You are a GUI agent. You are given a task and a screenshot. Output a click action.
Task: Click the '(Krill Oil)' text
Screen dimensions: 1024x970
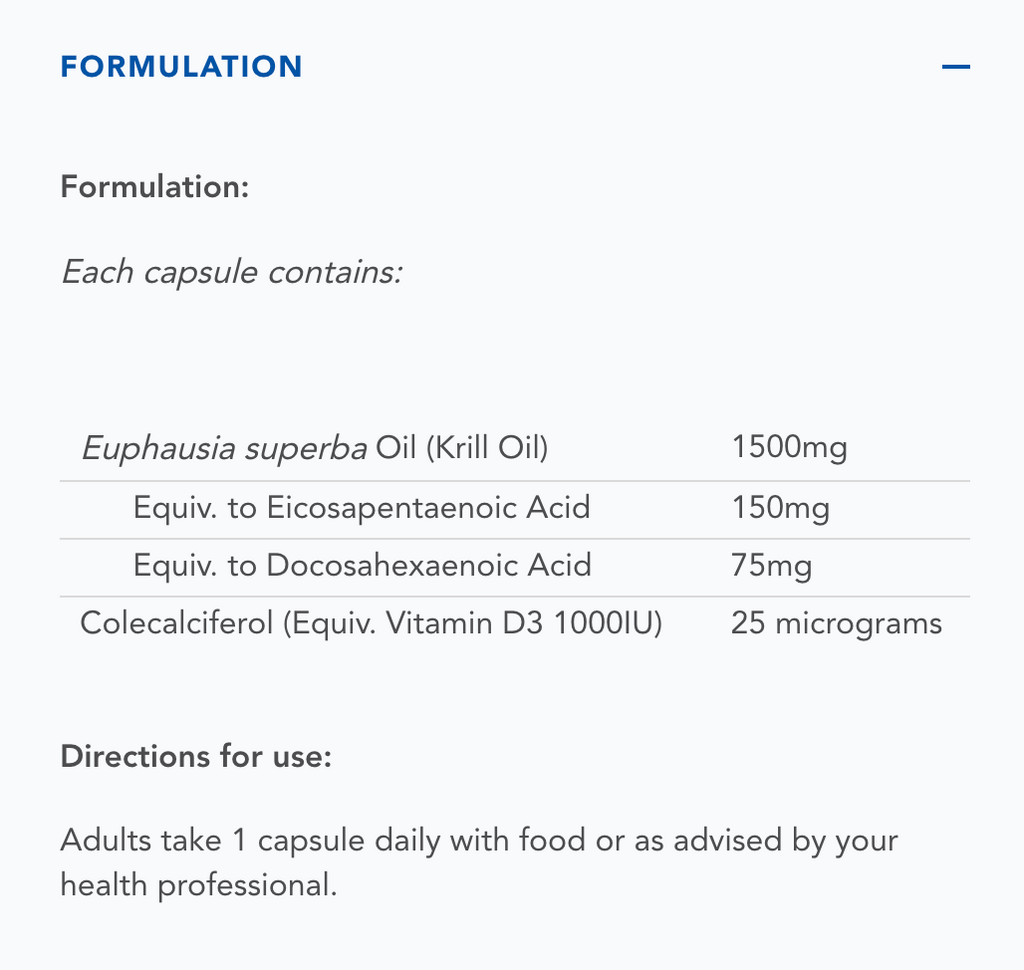click(487, 448)
